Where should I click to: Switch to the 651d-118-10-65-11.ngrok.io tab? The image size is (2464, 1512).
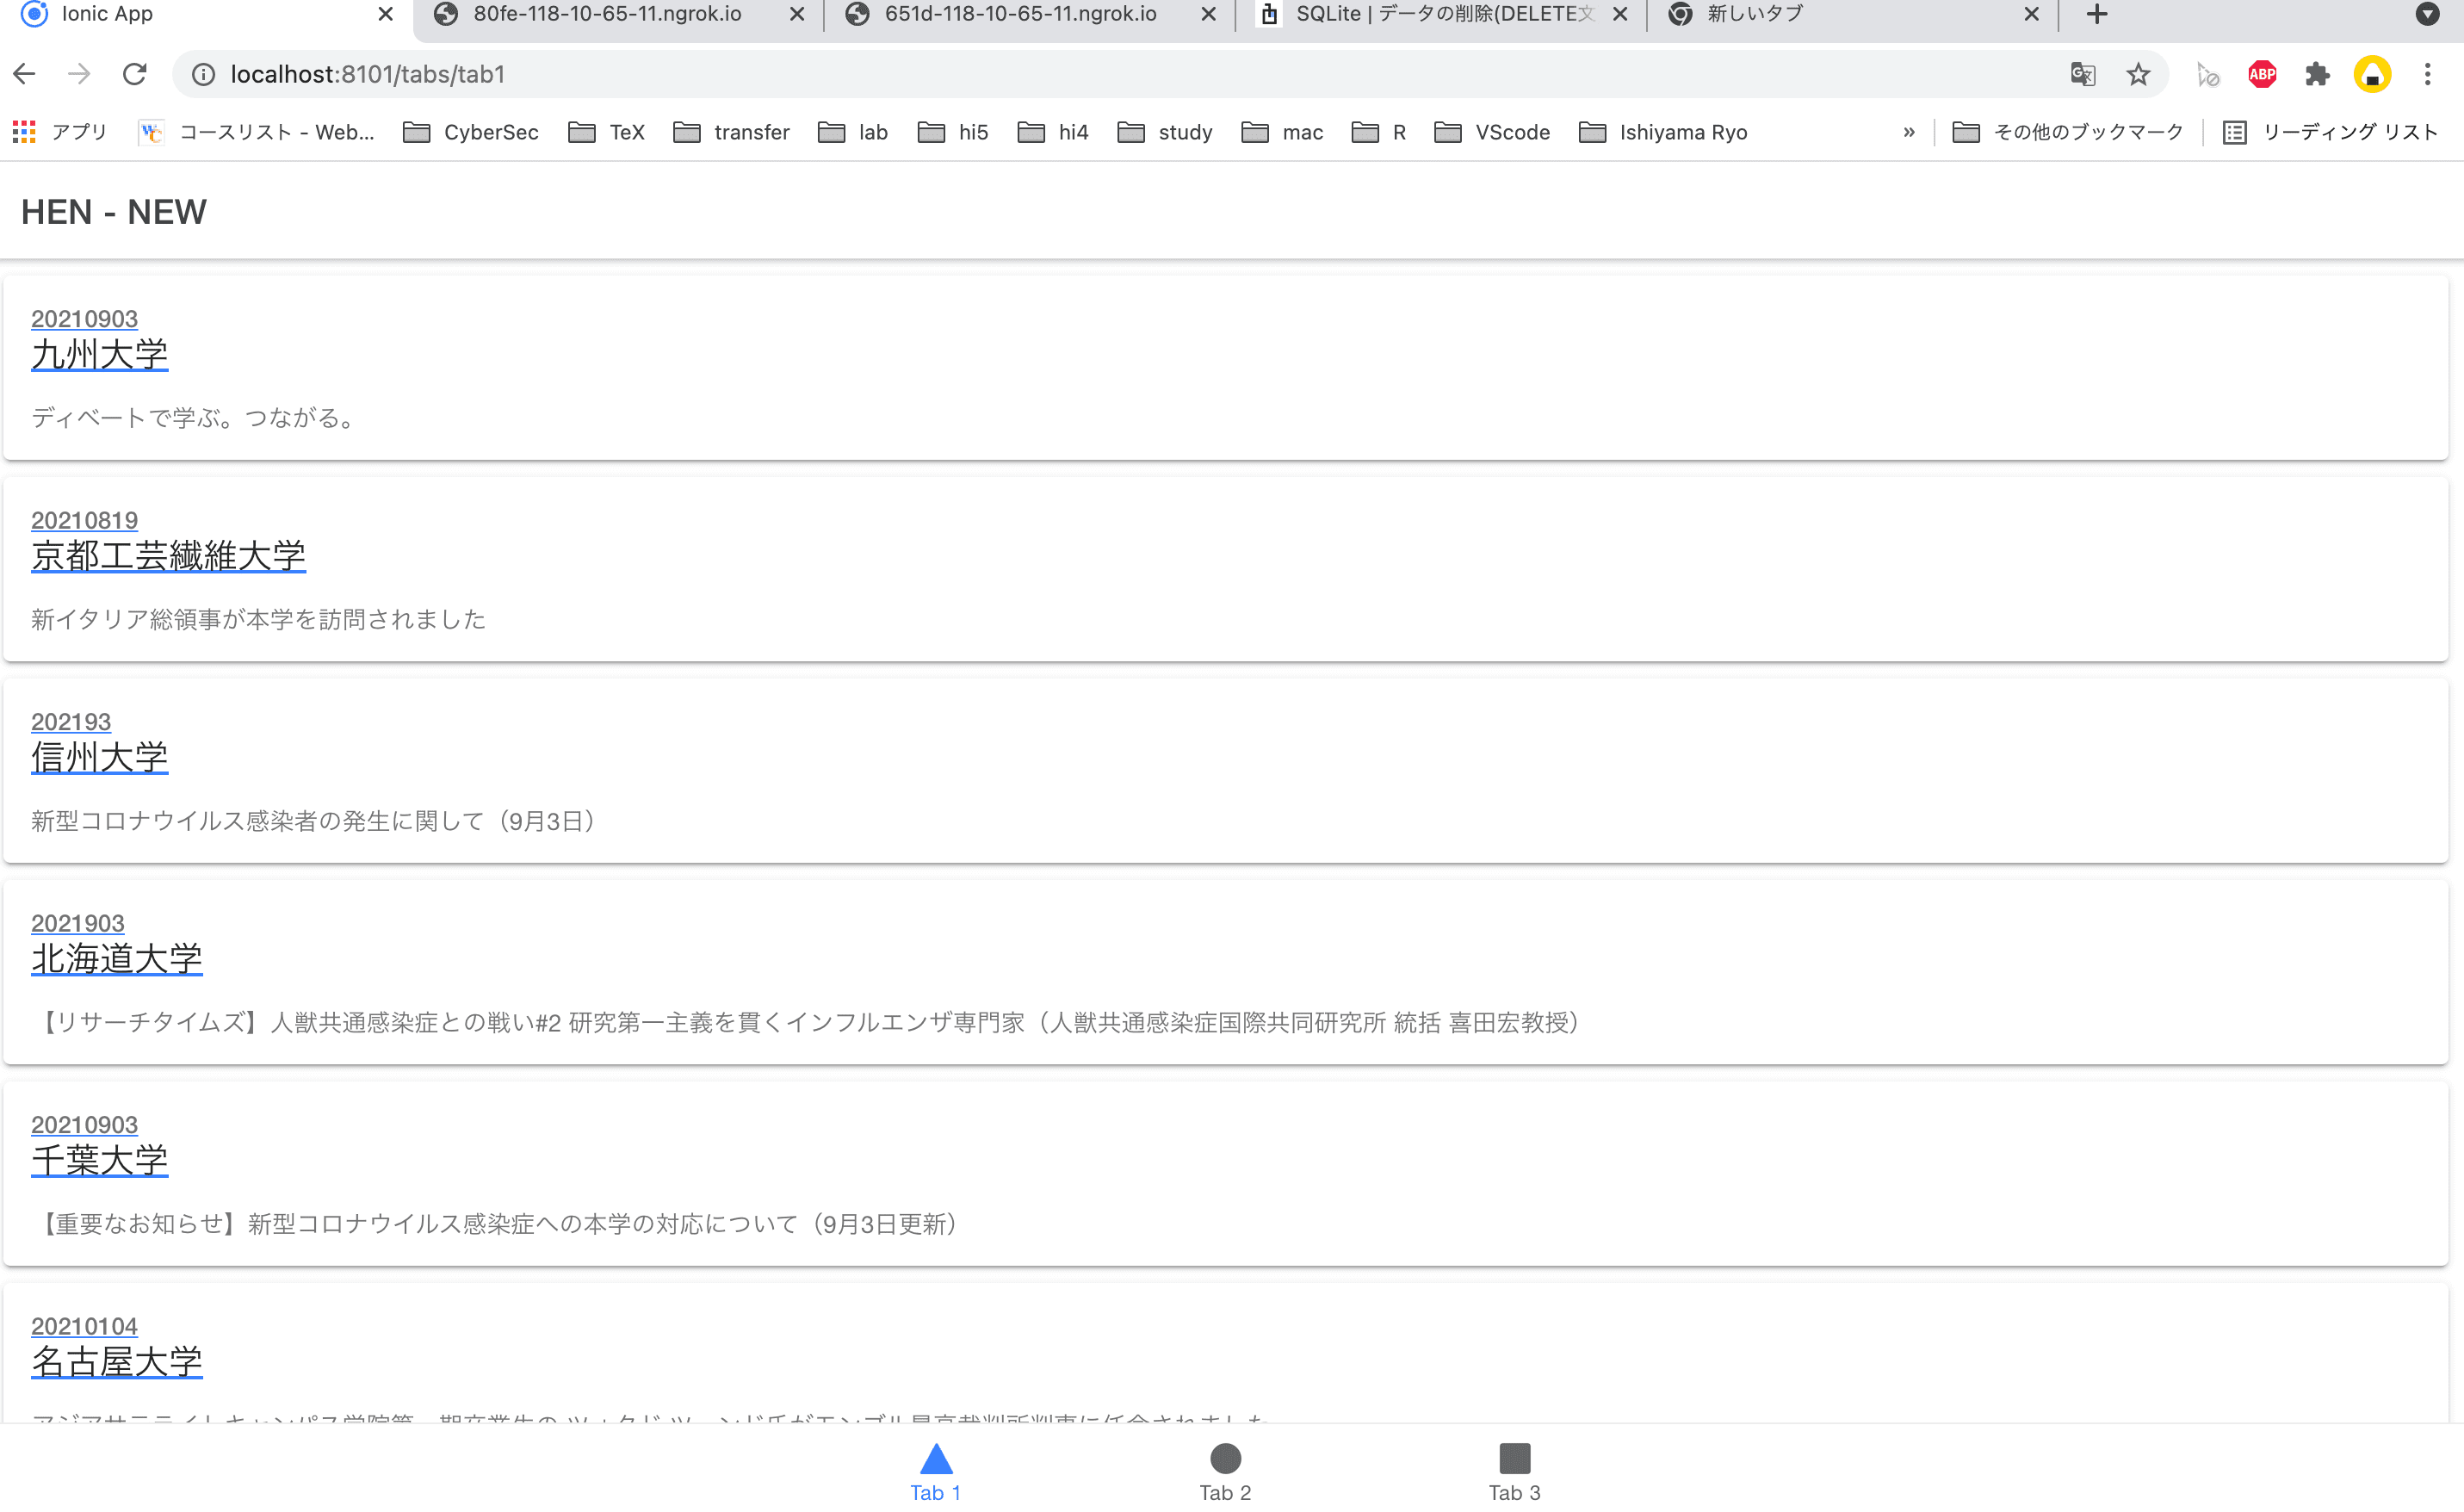(1020, 14)
